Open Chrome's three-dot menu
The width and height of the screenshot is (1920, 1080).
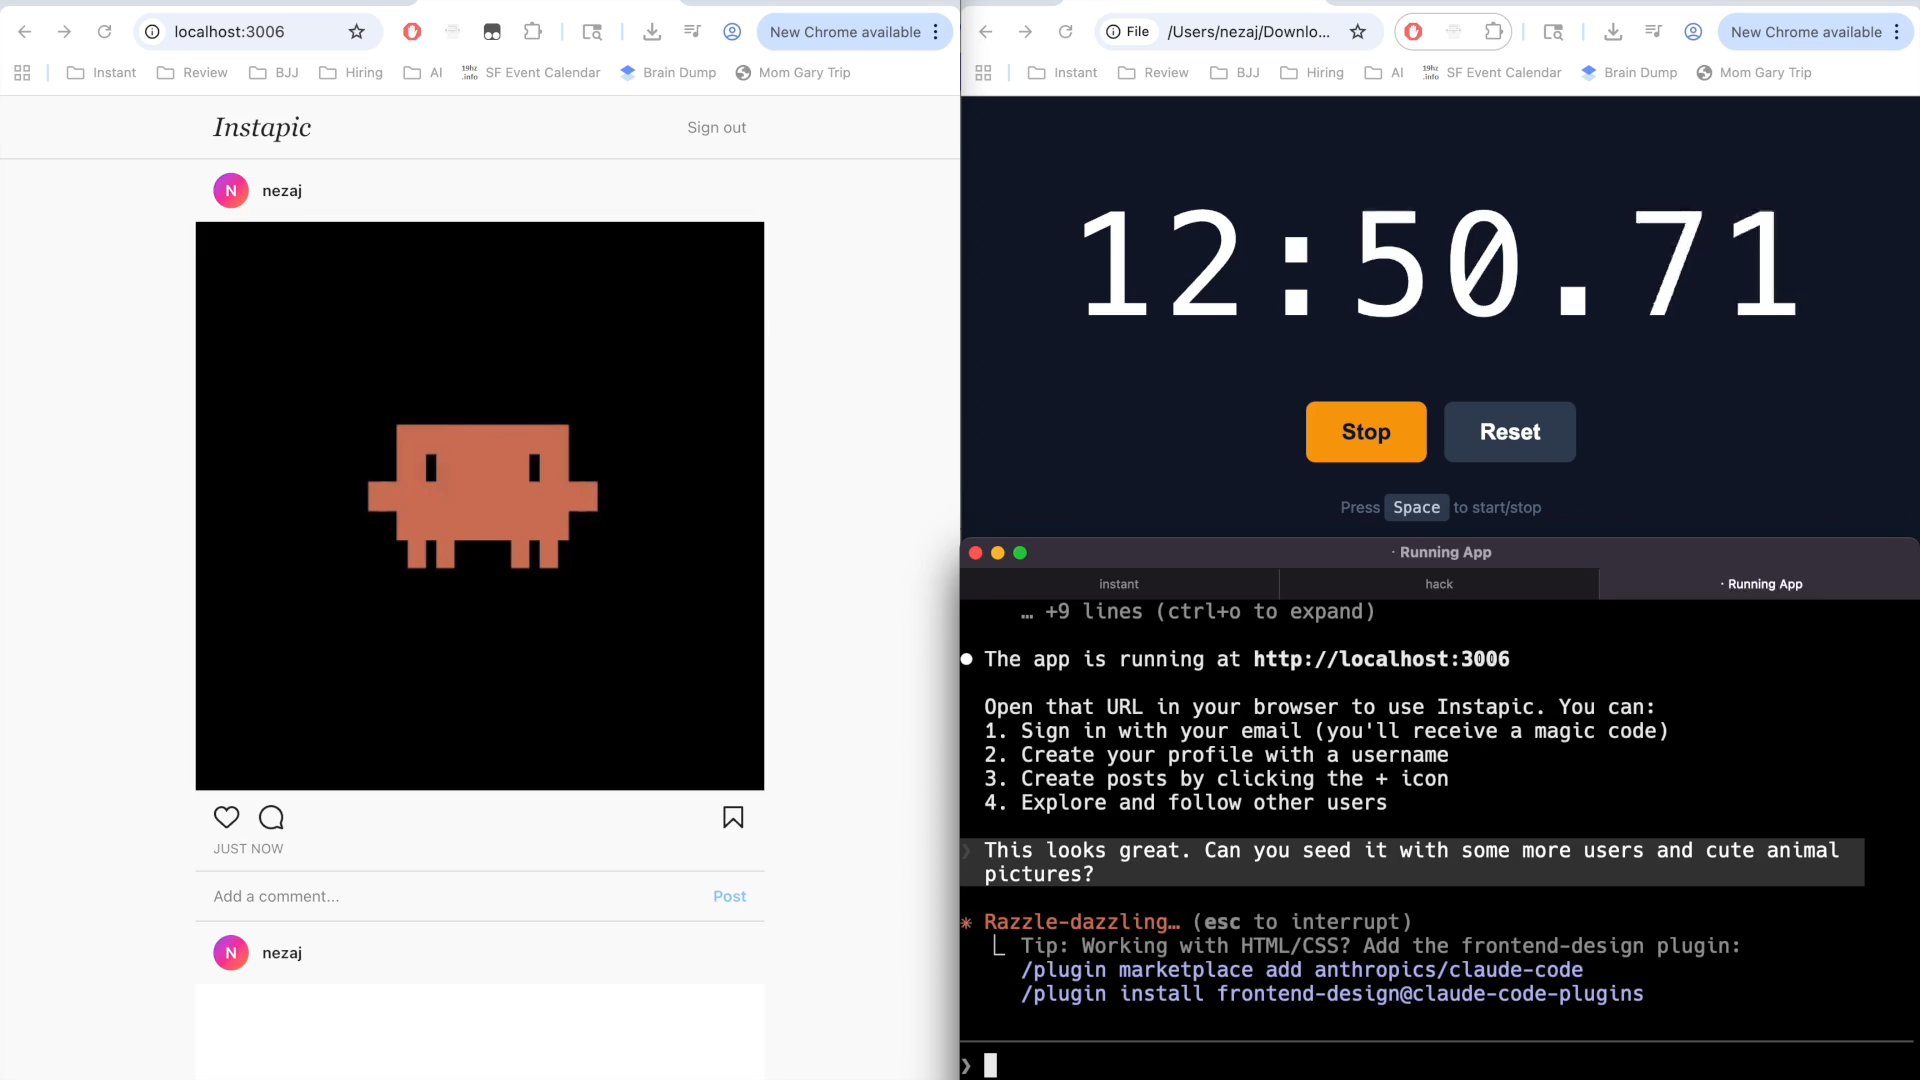coord(934,31)
